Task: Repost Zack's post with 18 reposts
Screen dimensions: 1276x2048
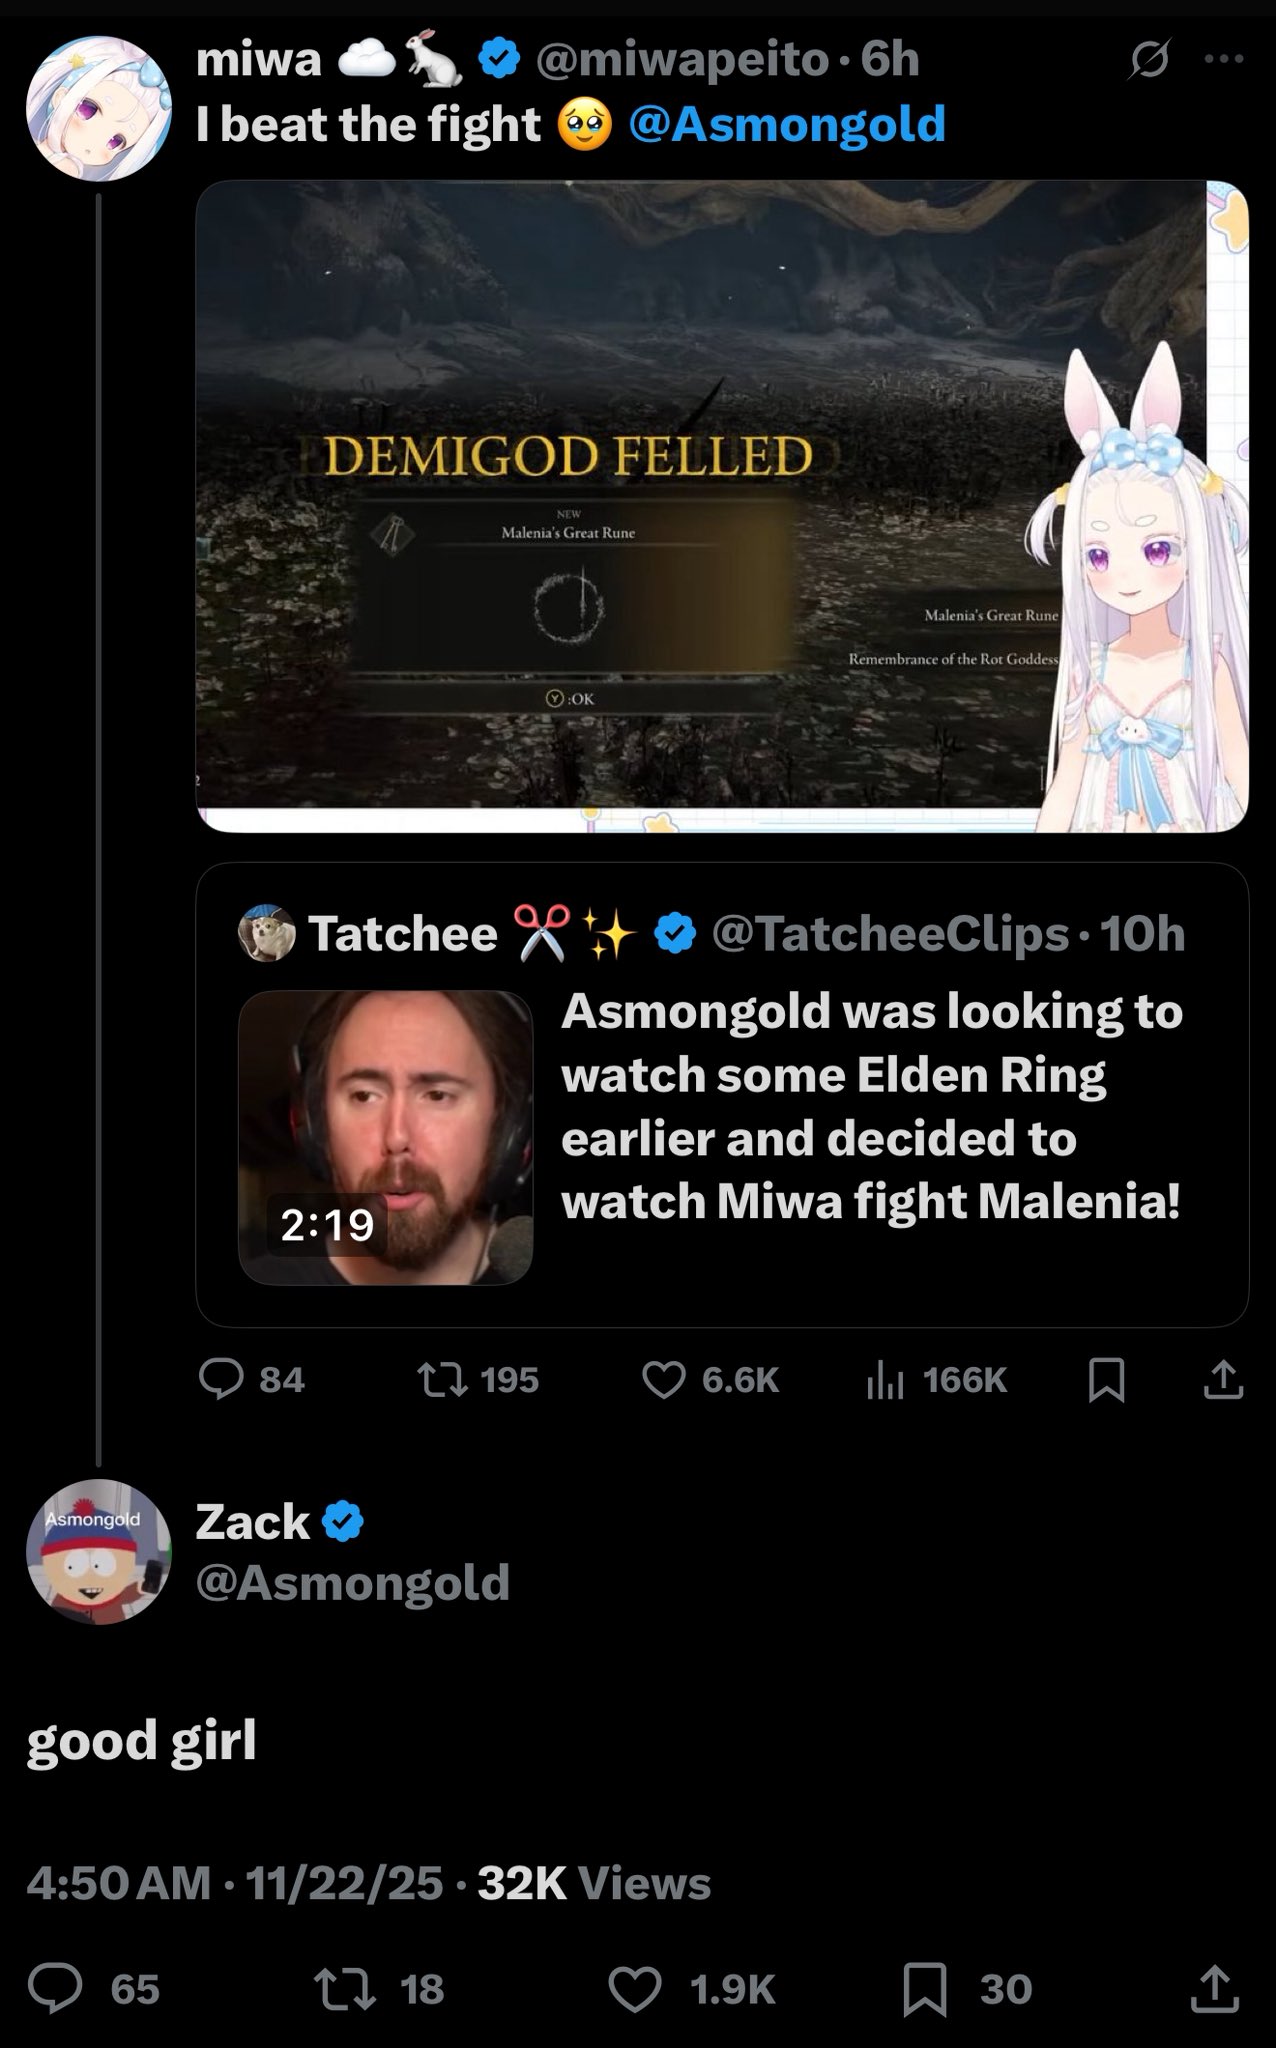Action: pyautogui.click(x=380, y=1988)
